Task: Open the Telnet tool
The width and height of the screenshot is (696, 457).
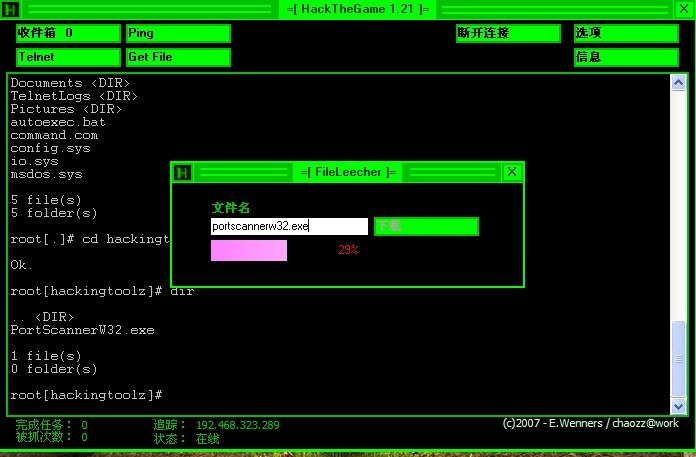Action: coord(68,57)
